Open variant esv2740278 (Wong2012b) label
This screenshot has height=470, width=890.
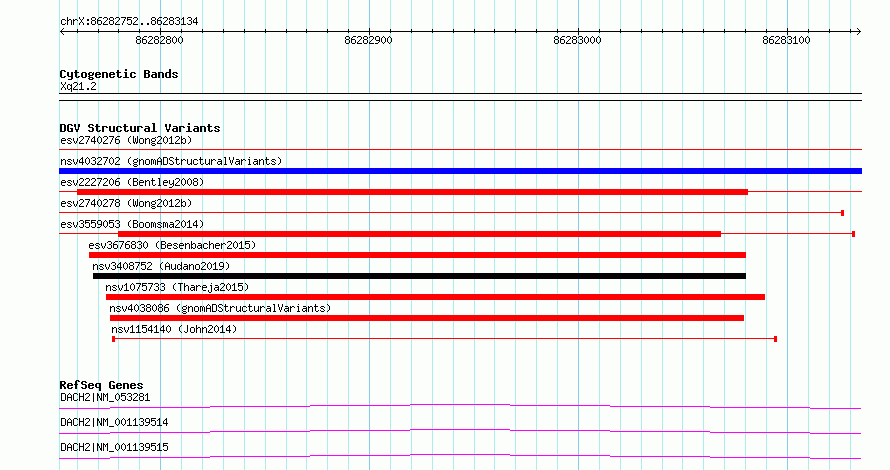[126, 203]
